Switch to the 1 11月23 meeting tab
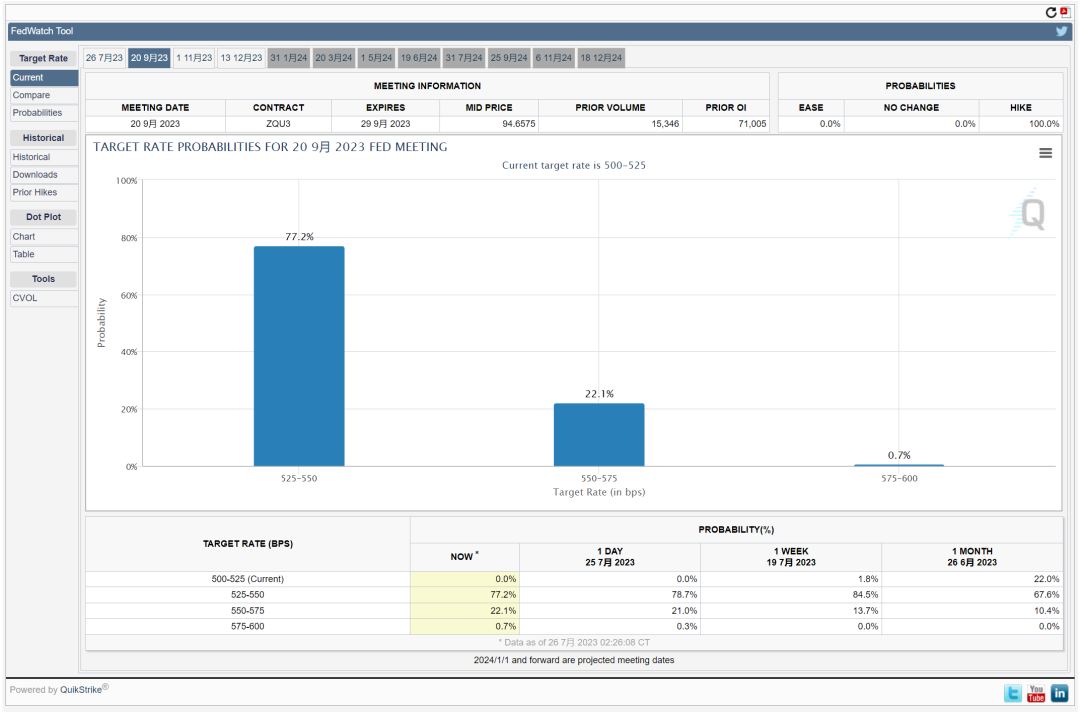The width and height of the screenshot is (1080, 712). pyautogui.click(x=194, y=58)
